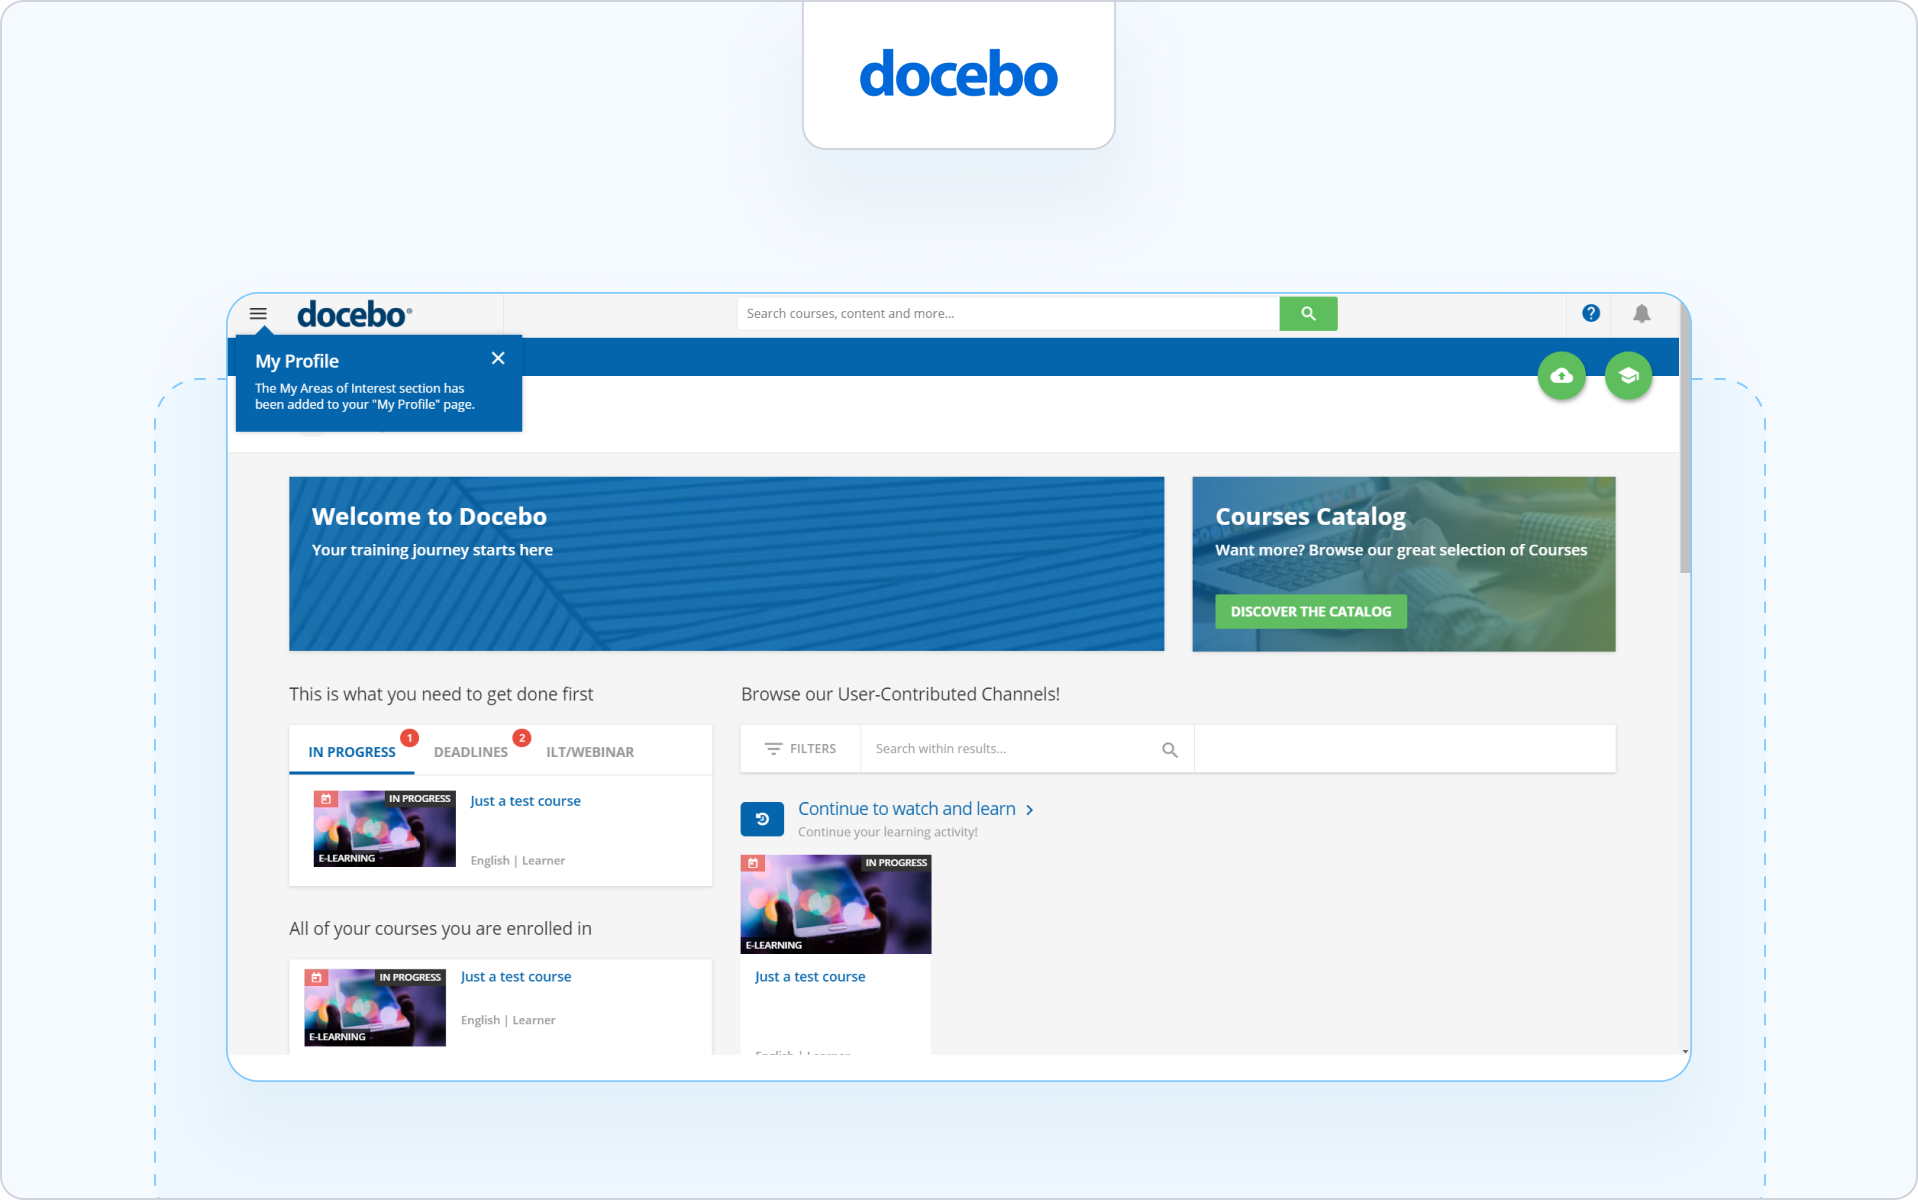Click the green cloud upload button
This screenshot has width=1918, height=1200.
[x=1561, y=376]
